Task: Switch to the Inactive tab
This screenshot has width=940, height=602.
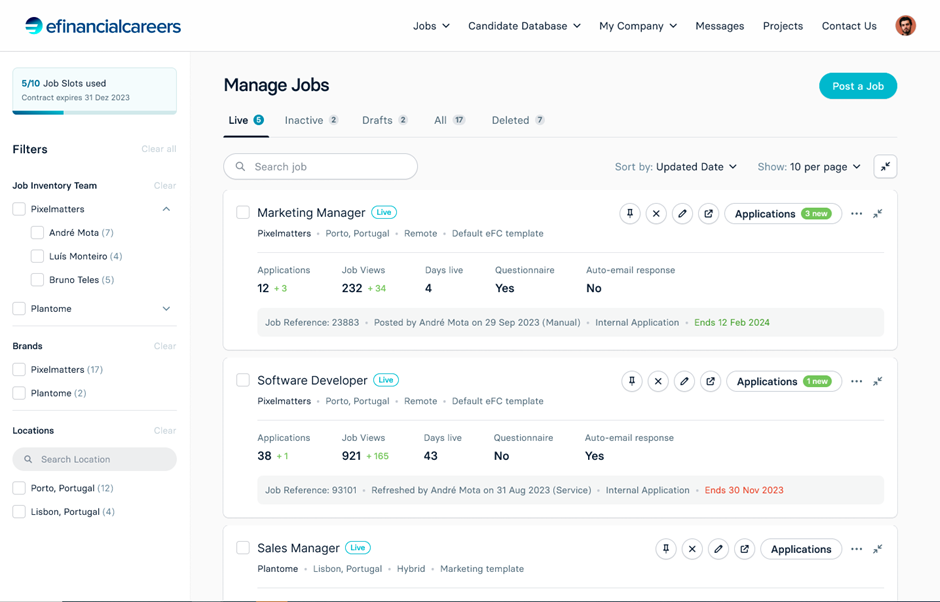Action: click(x=311, y=120)
